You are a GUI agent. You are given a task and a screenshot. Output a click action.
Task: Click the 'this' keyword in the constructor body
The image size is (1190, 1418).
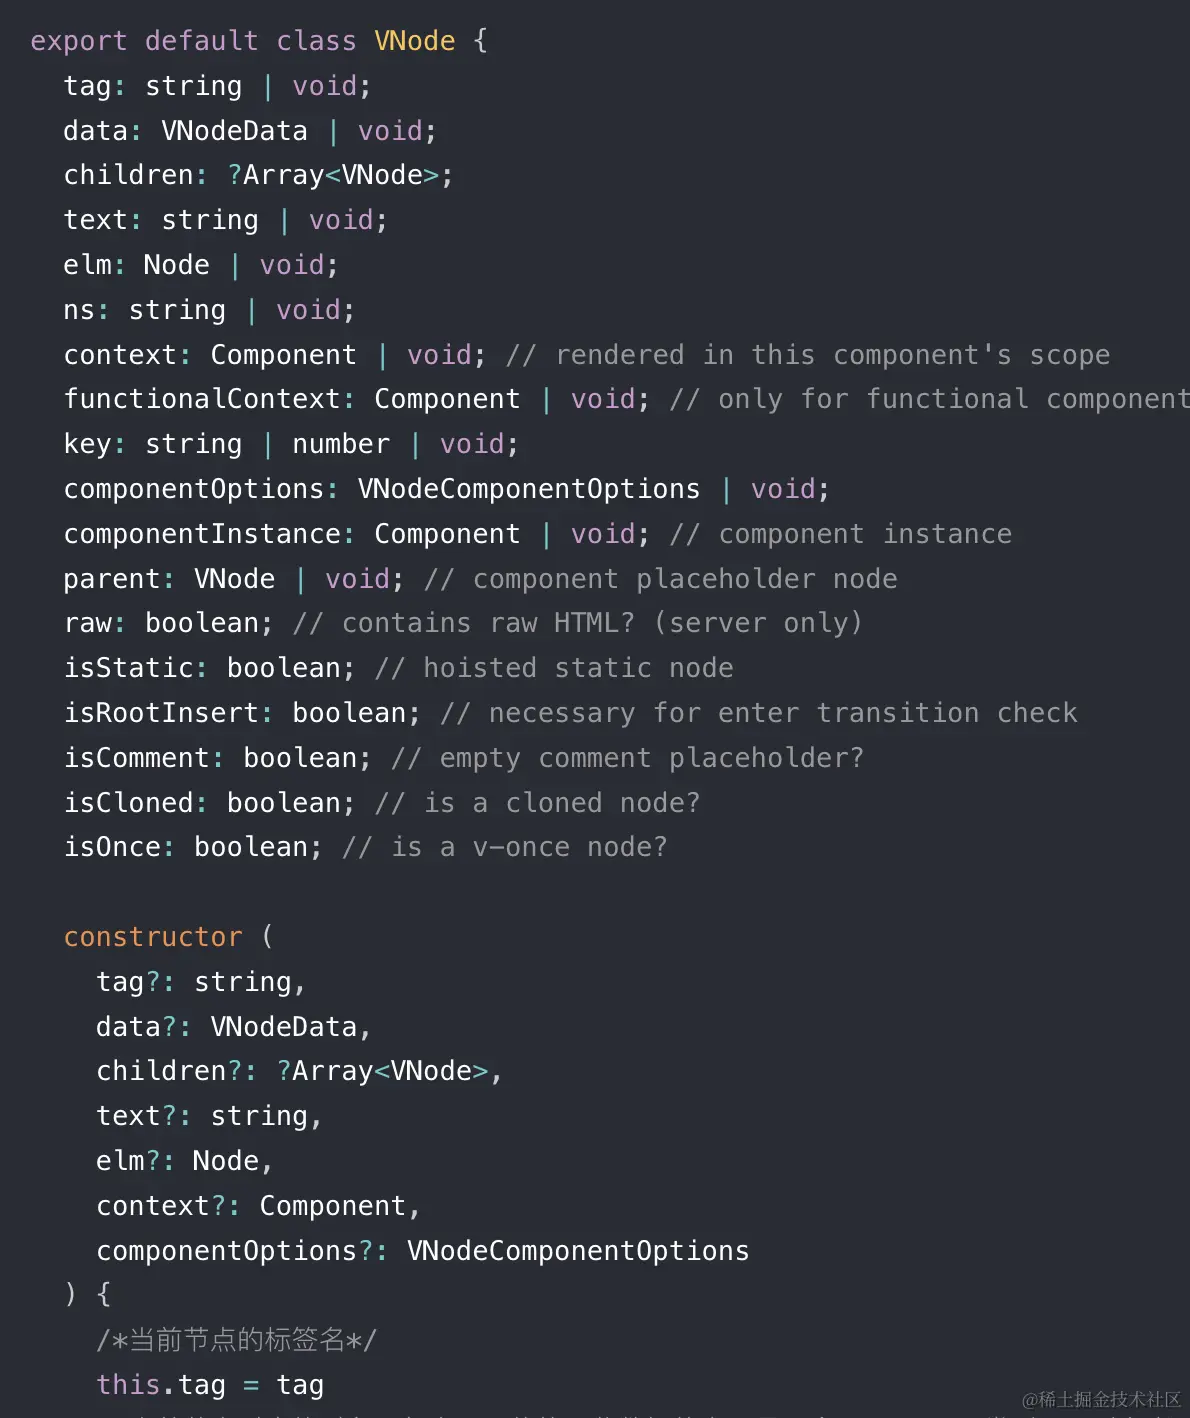click(x=128, y=1385)
